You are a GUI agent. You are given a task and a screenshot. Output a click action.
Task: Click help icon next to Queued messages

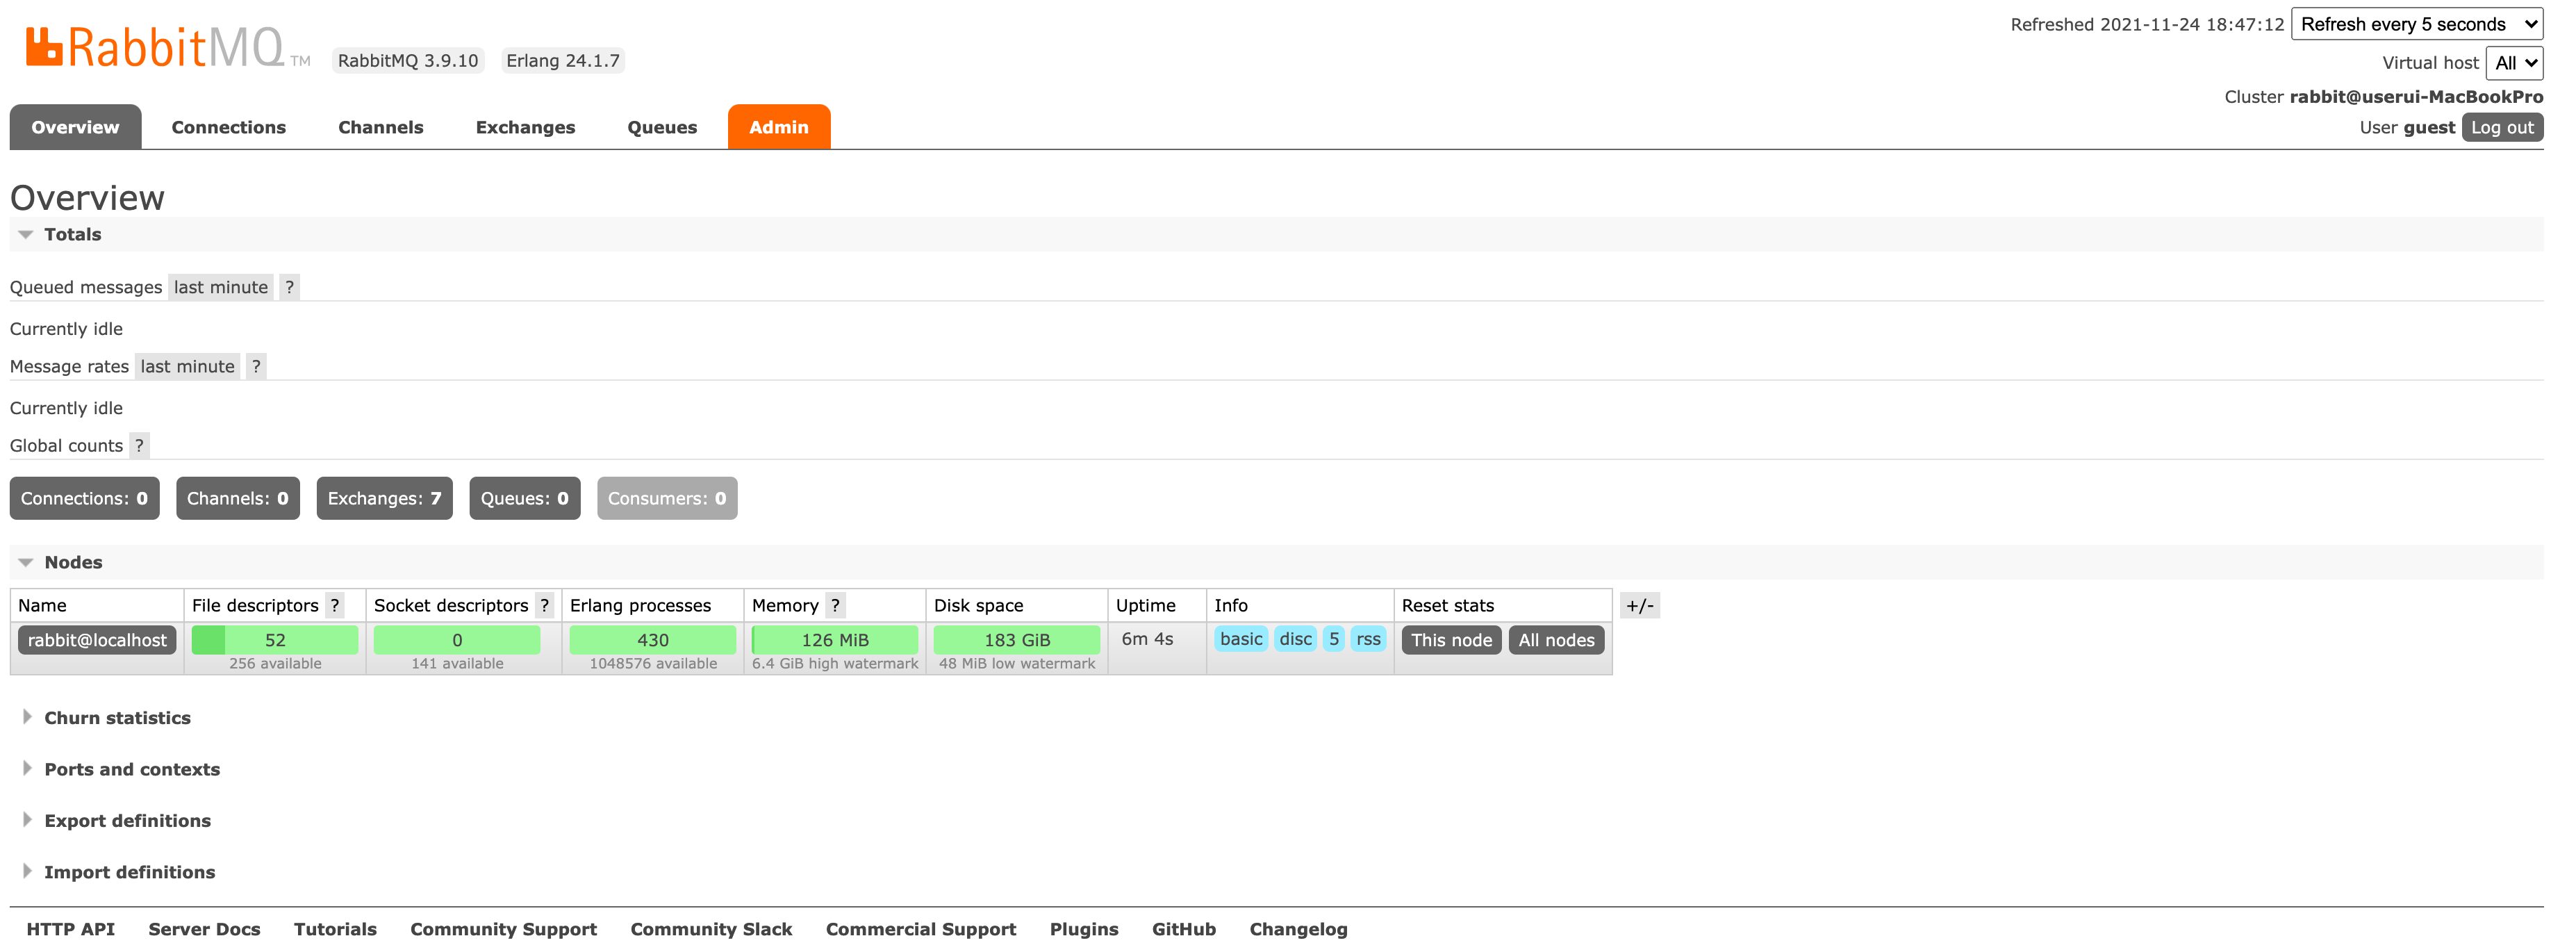(289, 287)
